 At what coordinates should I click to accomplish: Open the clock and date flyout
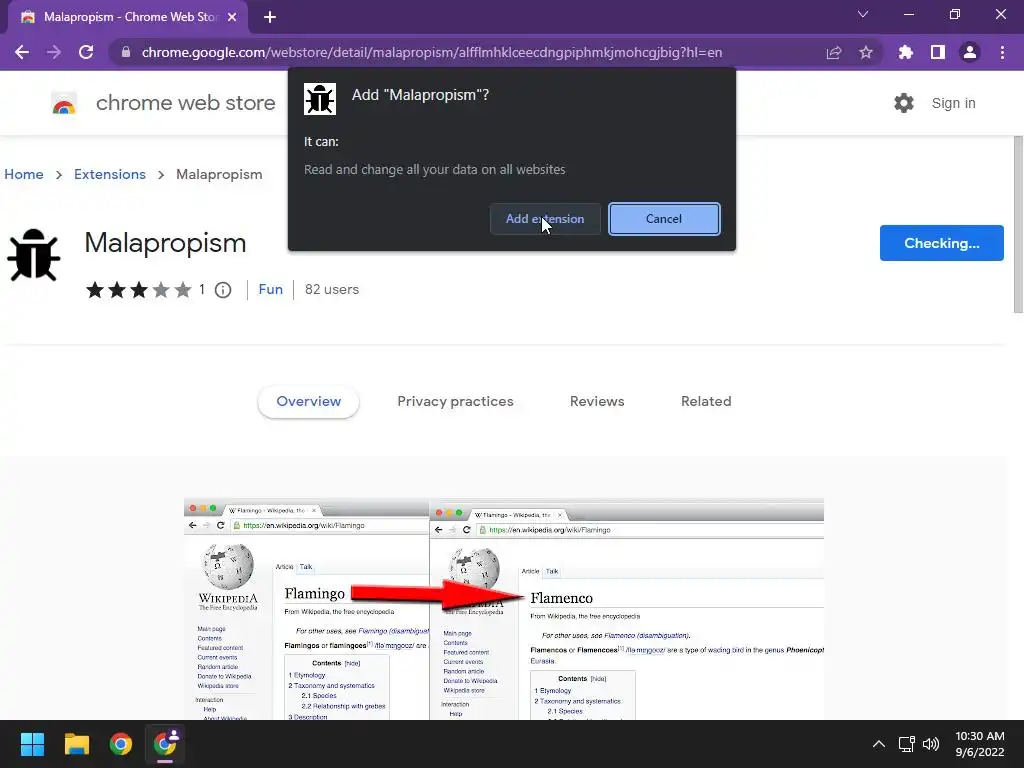point(980,744)
